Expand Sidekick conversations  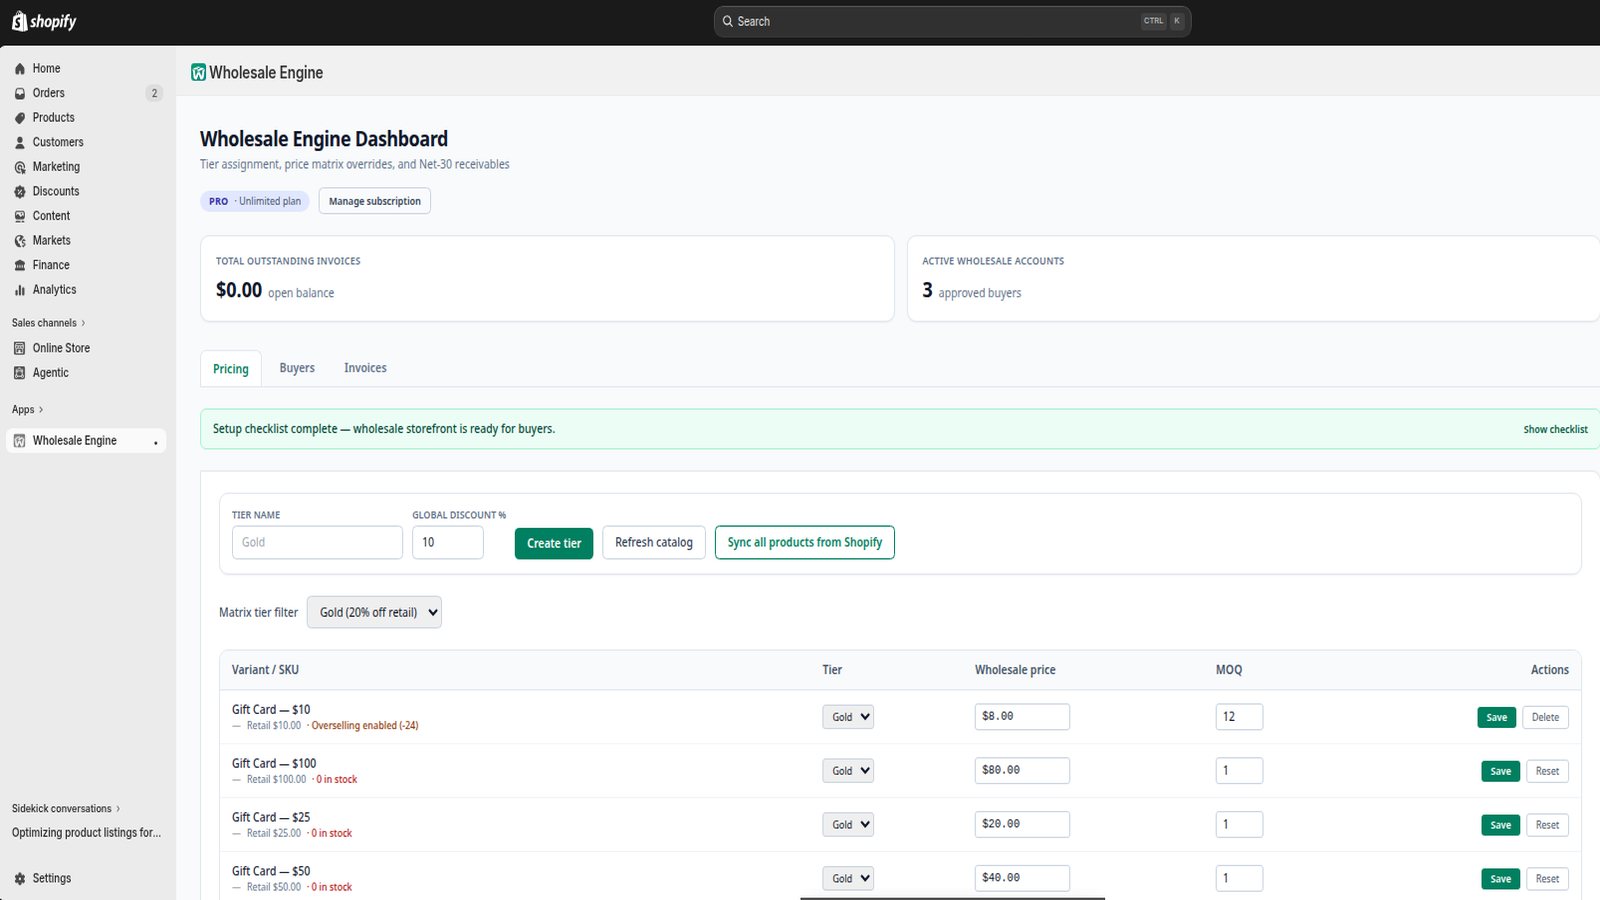pyautogui.click(x=66, y=809)
